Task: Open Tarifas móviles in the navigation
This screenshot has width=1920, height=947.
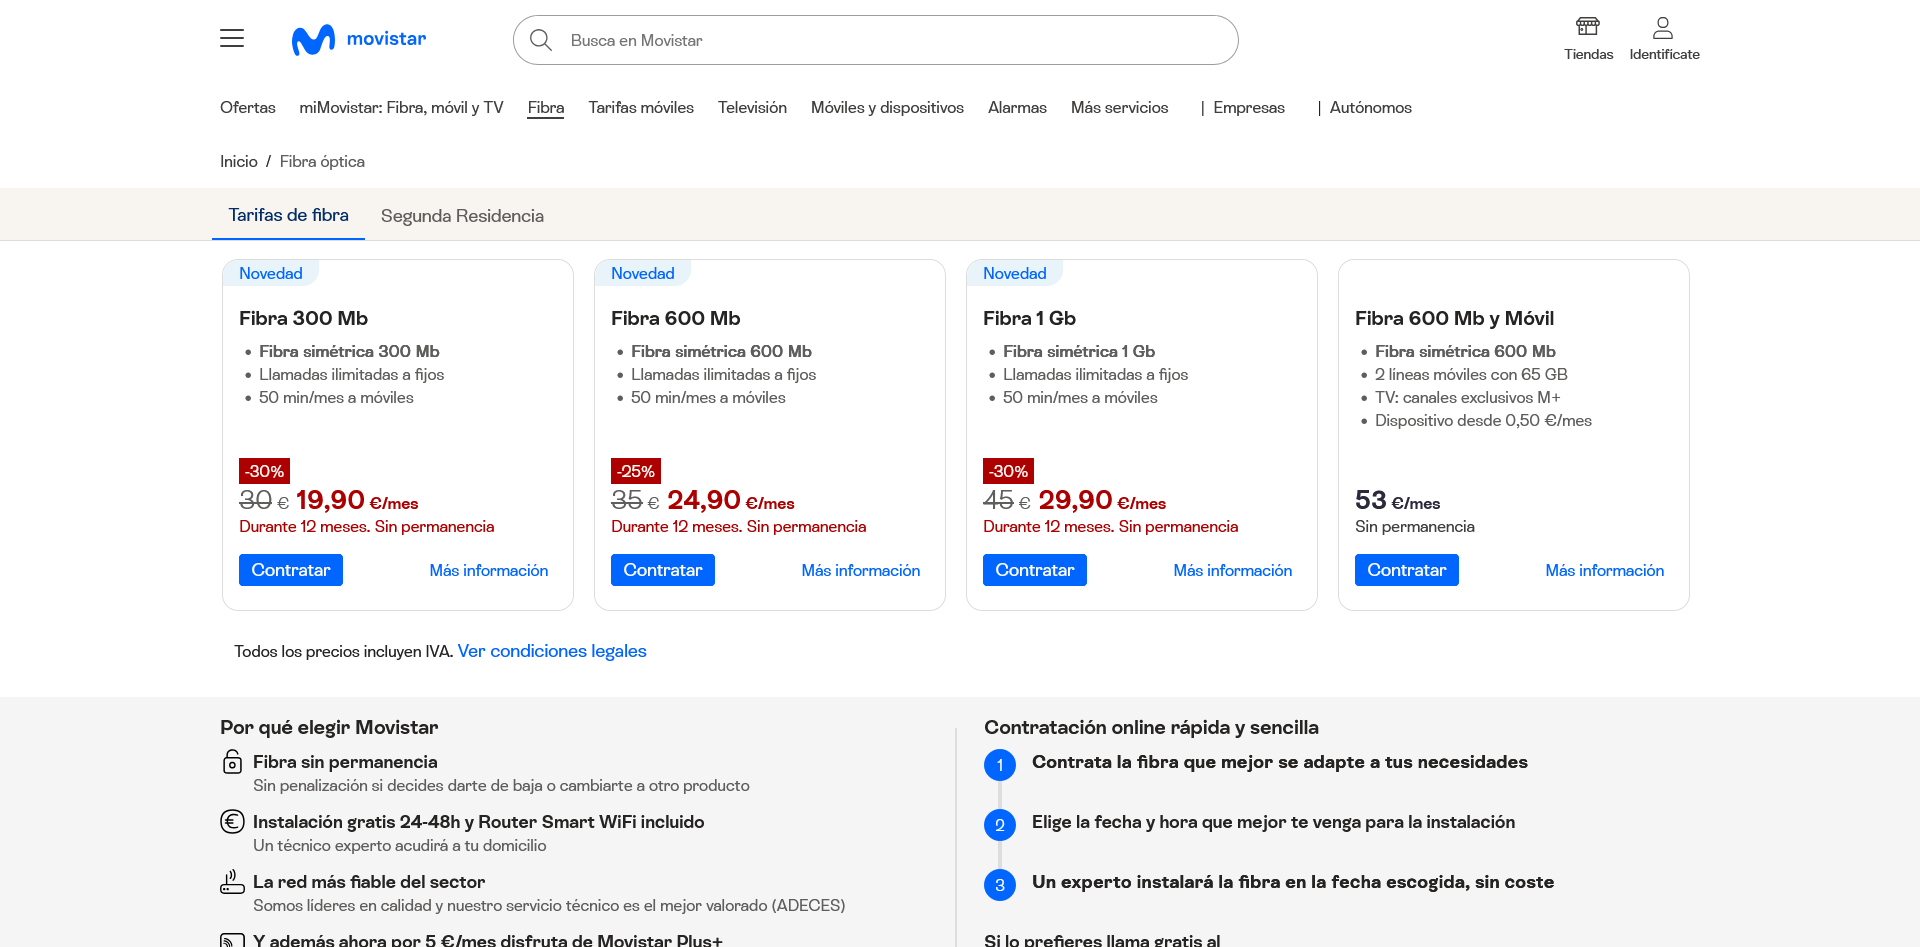Action: pyautogui.click(x=641, y=108)
